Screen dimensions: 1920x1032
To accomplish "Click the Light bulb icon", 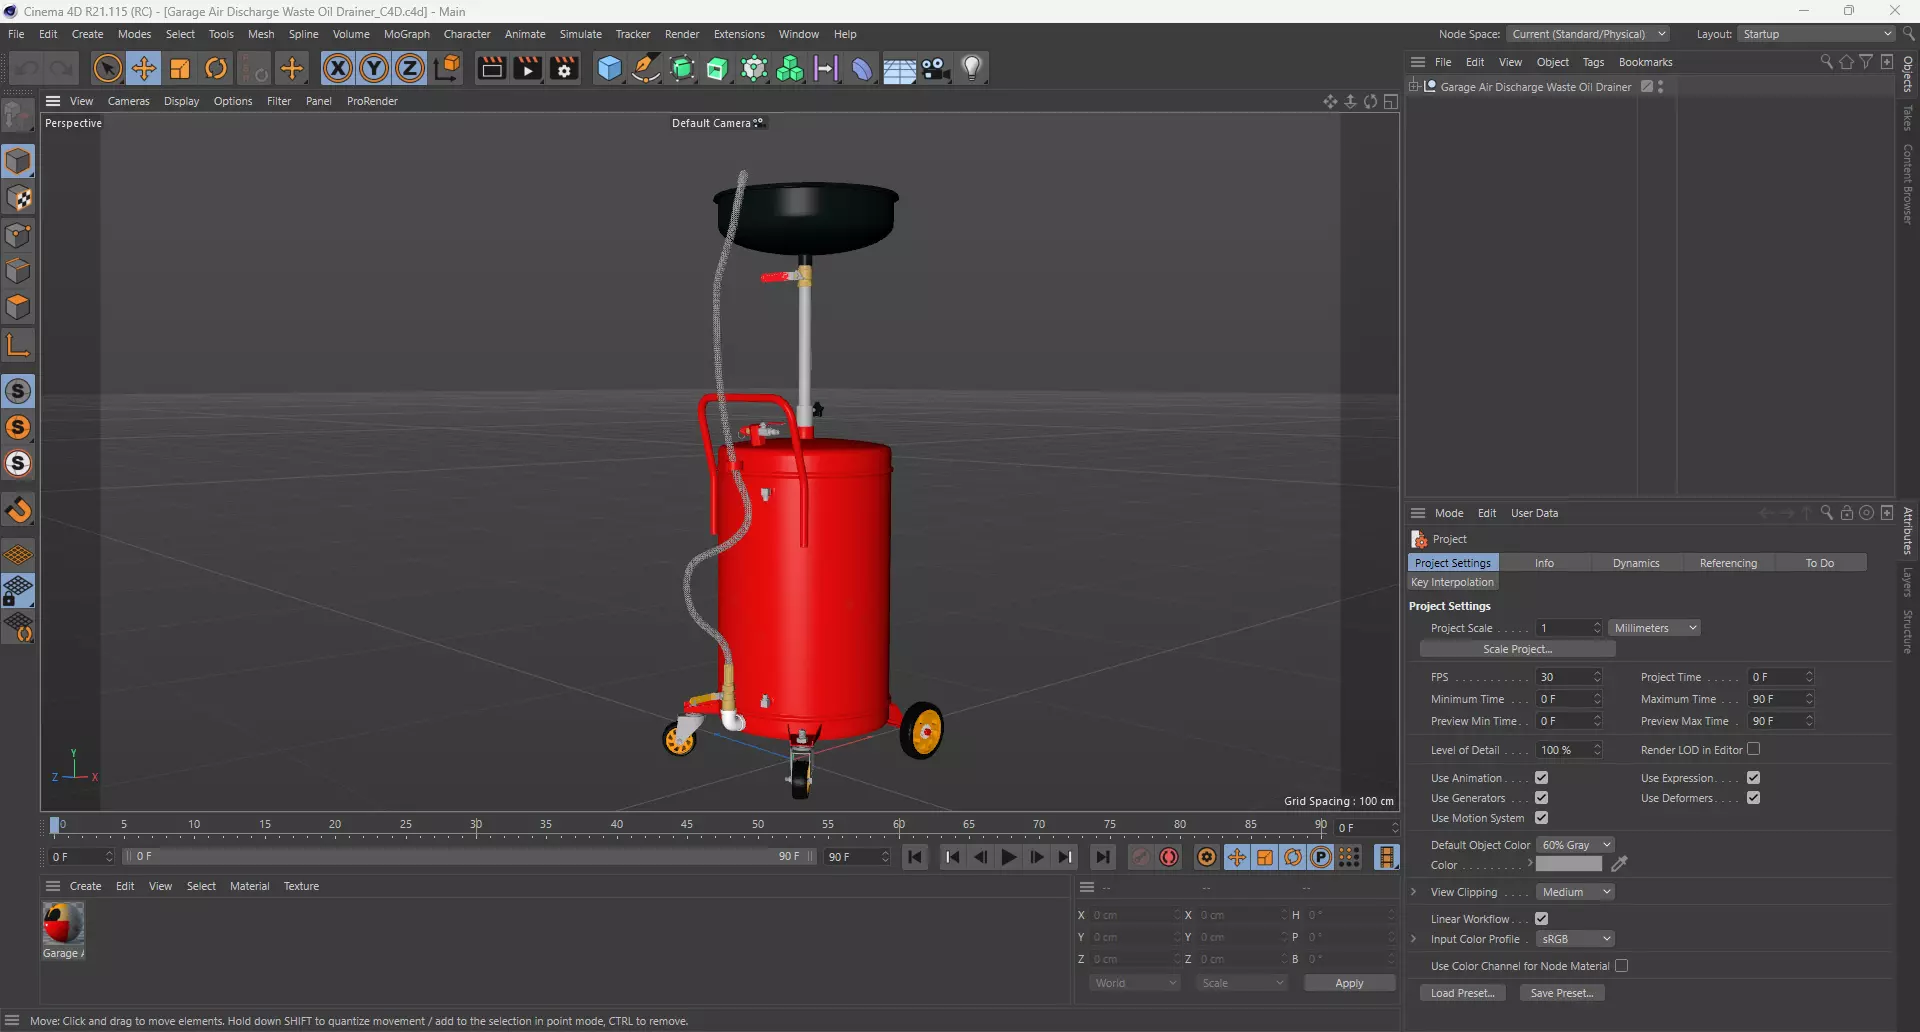I will (x=972, y=68).
